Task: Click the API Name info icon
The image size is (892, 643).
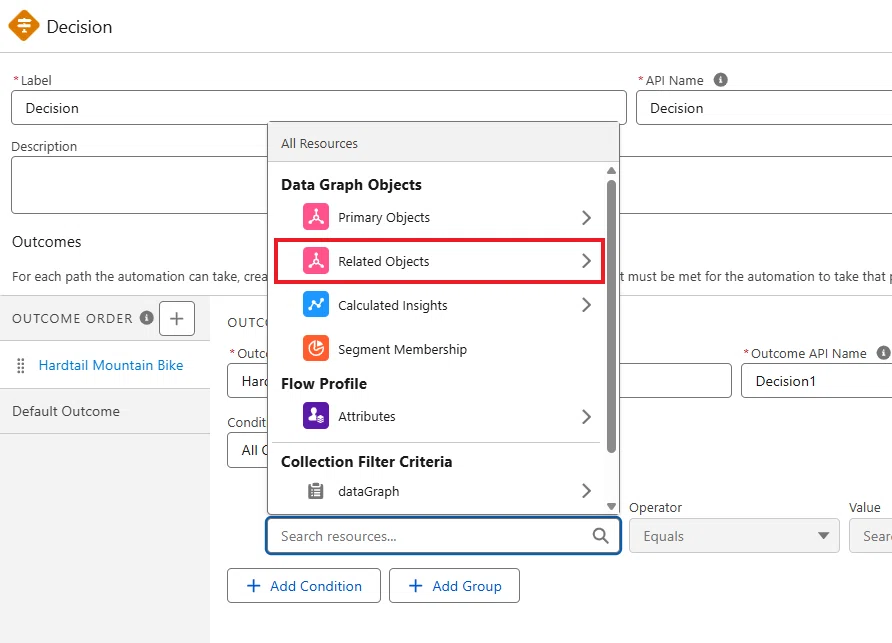Action: [x=720, y=80]
